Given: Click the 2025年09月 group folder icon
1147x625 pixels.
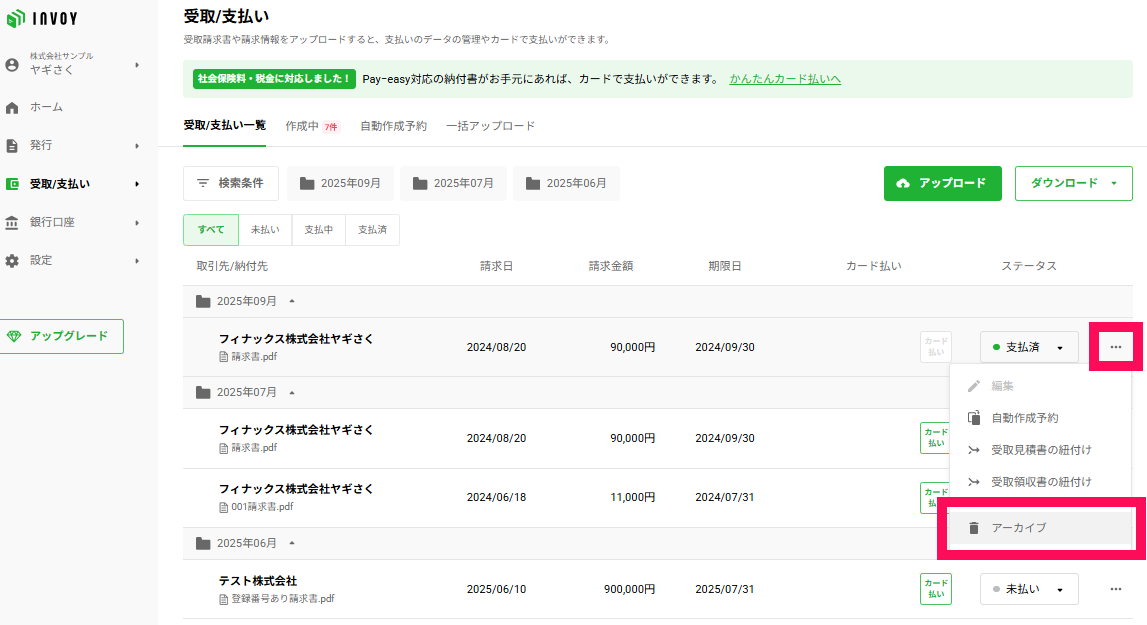Looking at the screenshot, I should (203, 302).
